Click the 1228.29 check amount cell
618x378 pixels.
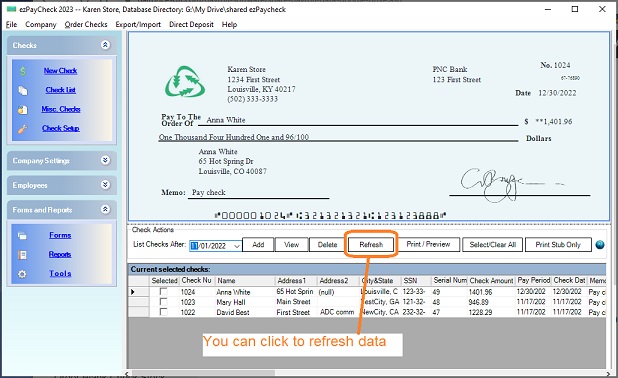(x=491, y=312)
